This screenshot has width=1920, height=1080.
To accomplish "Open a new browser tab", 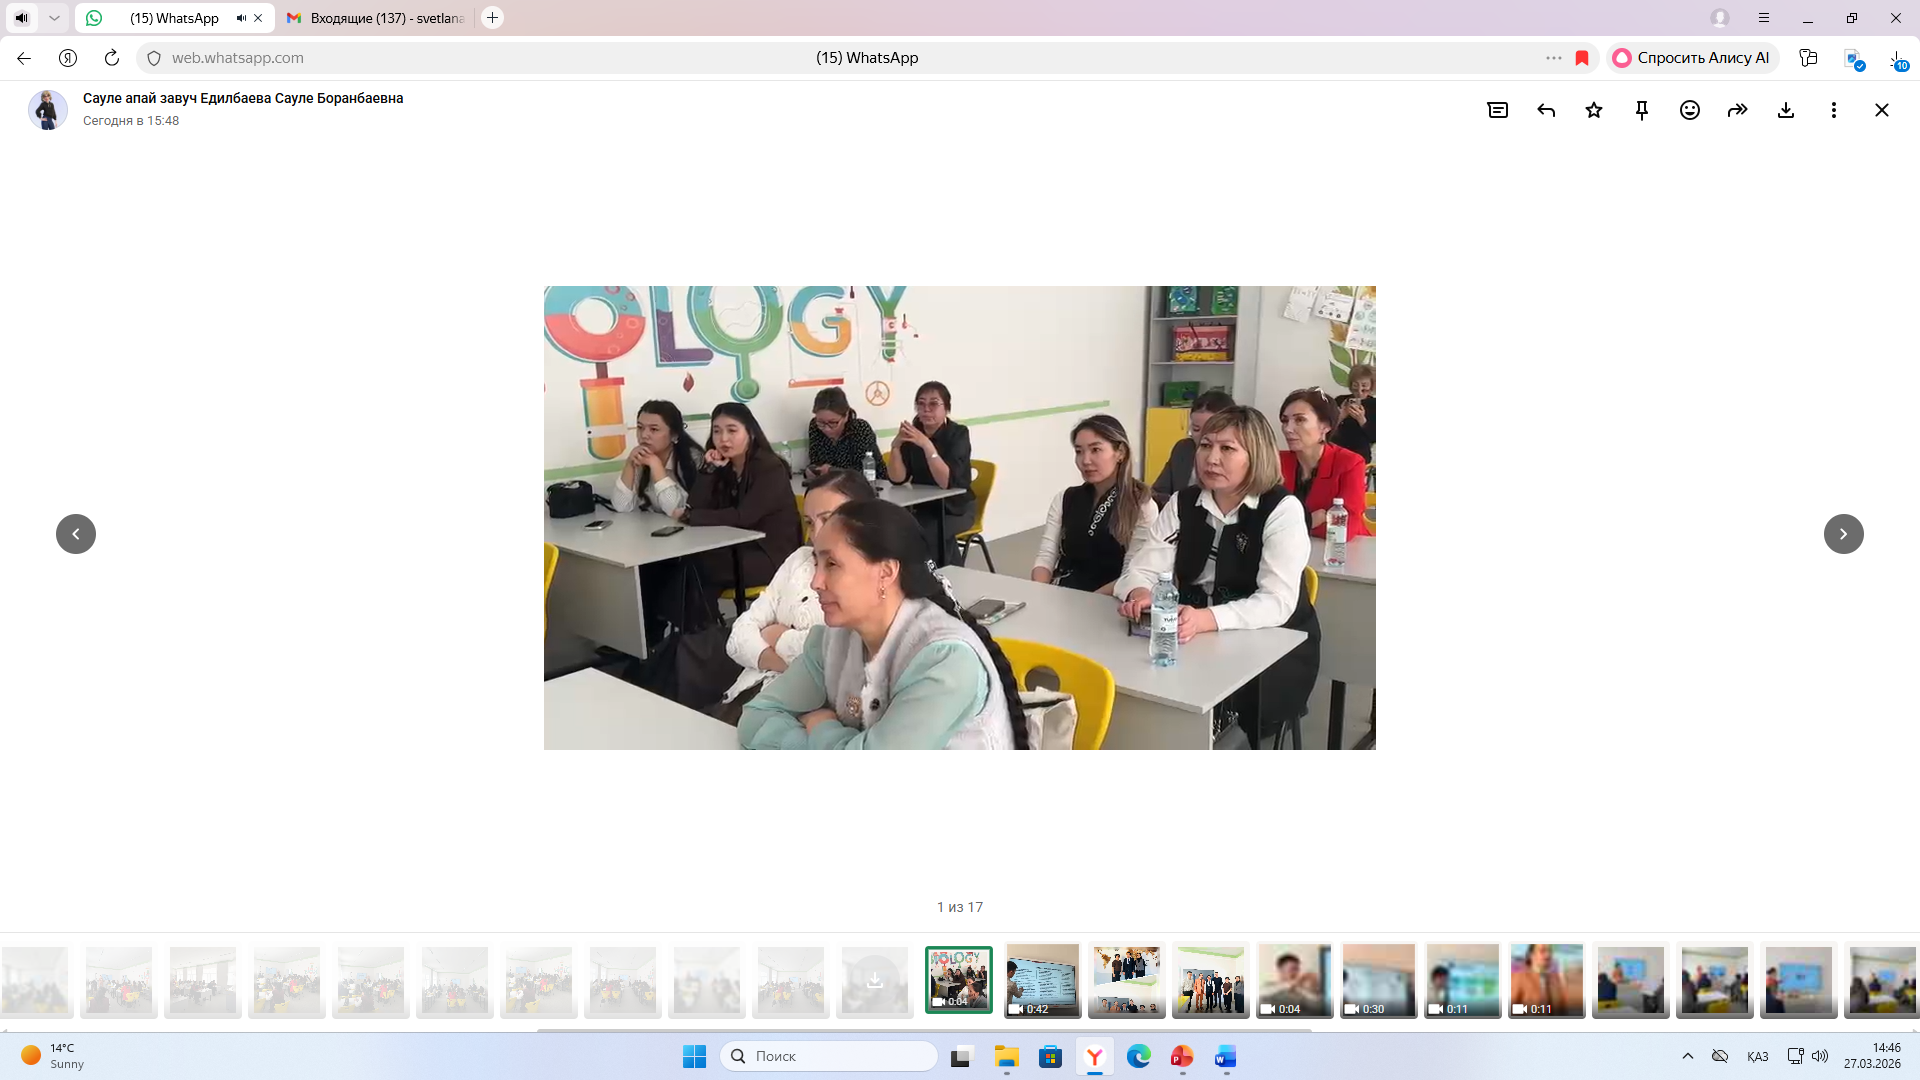I will pos(492,18).
